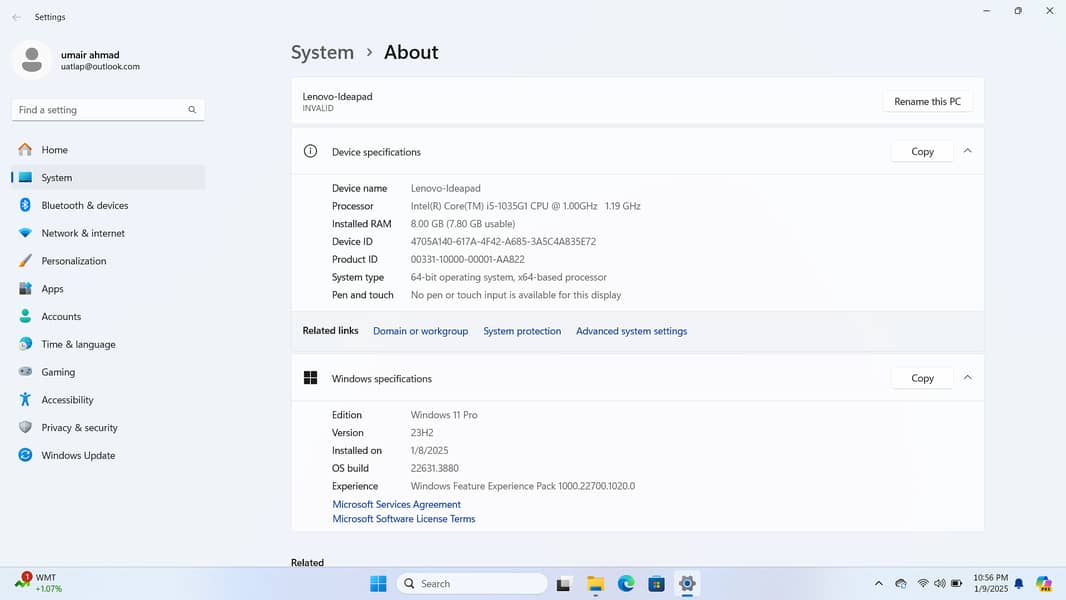1066x600 pixels.
Task: Open Bluetooth & devices settings
Action: [x=84, y=205]
